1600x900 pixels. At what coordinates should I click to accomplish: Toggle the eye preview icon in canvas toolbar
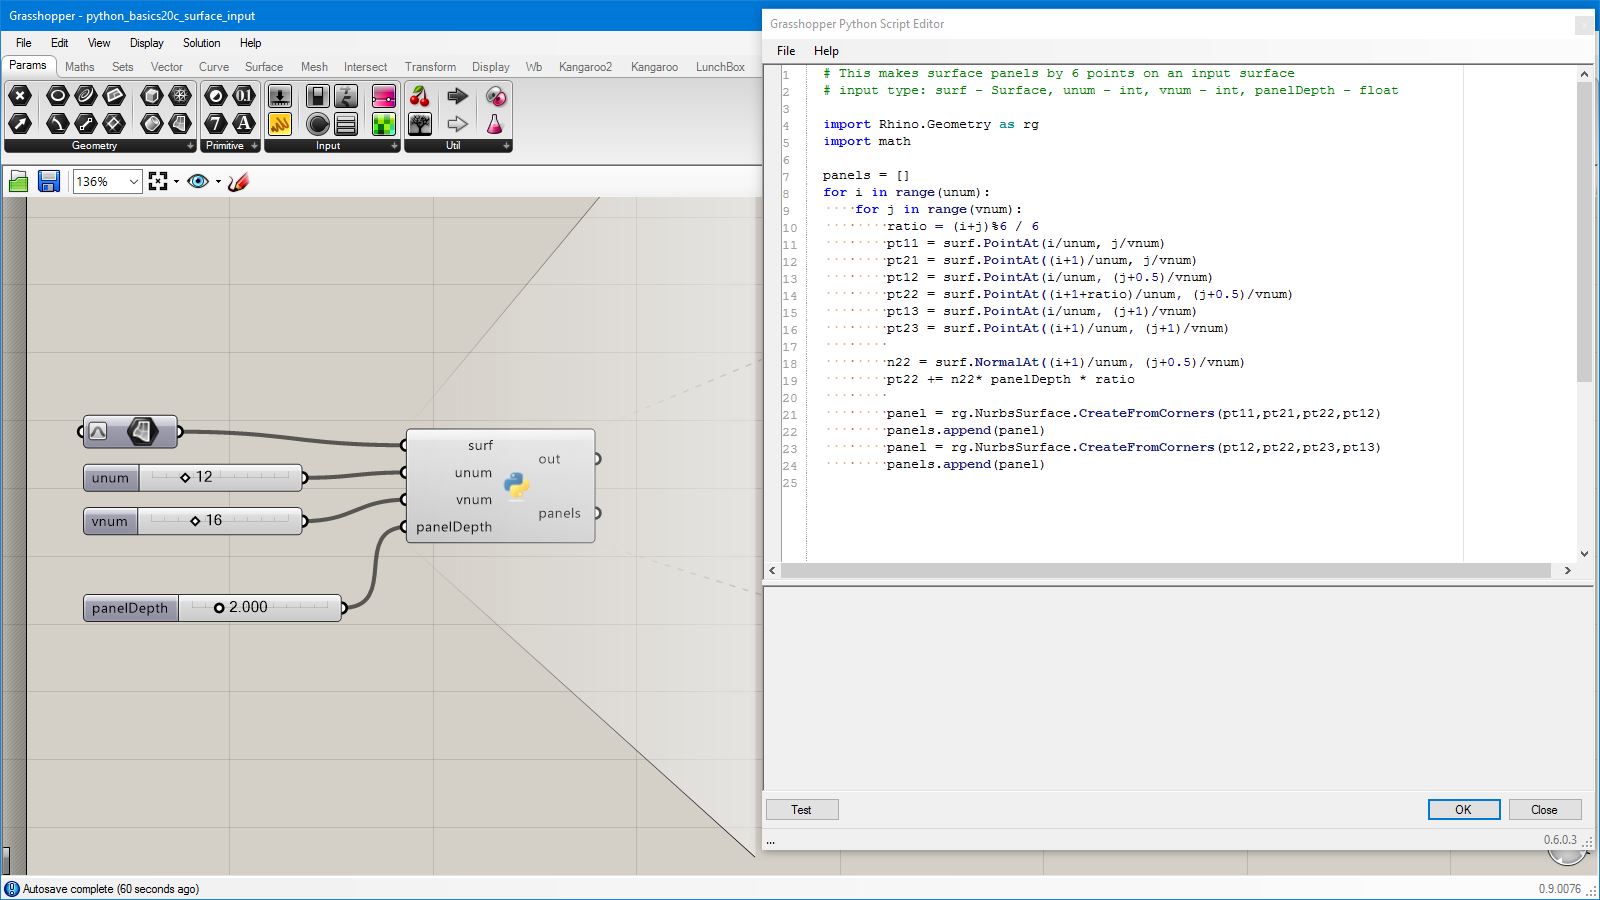198,181
